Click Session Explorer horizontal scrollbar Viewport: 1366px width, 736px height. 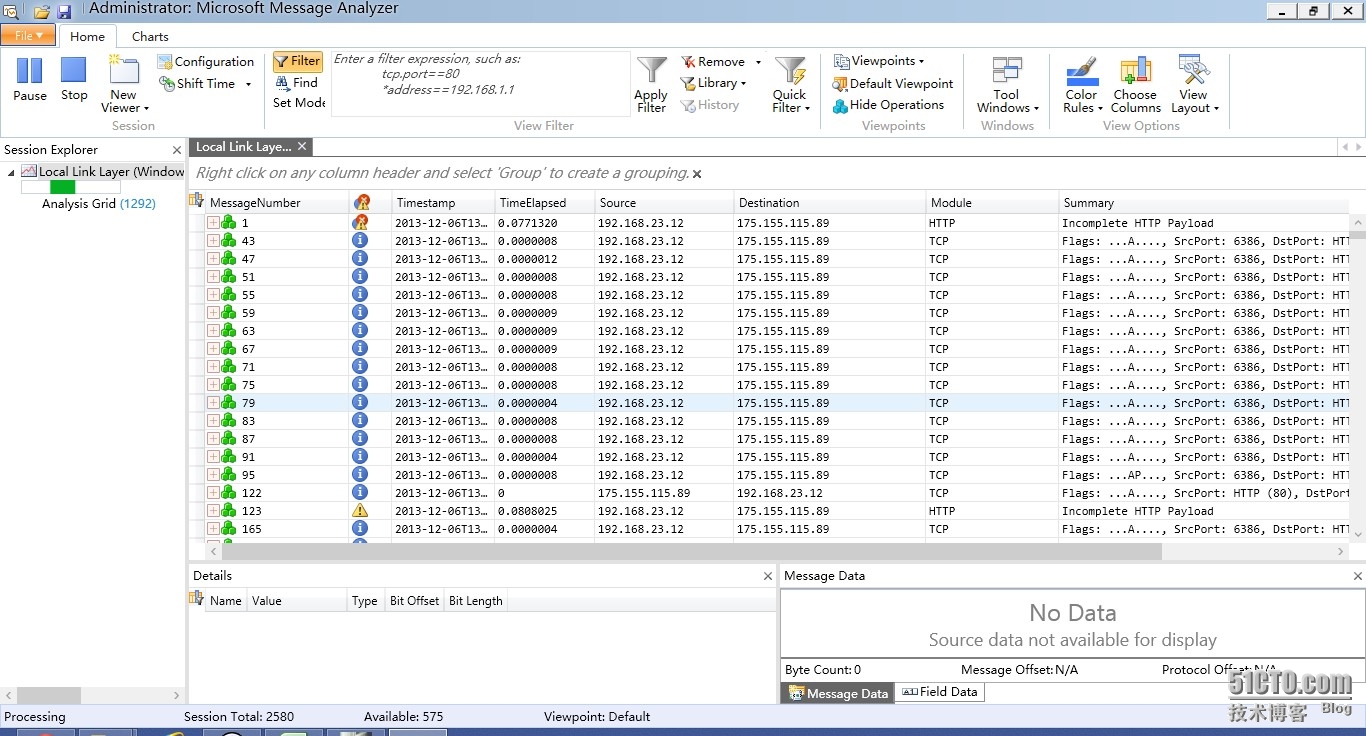[48, 695]
